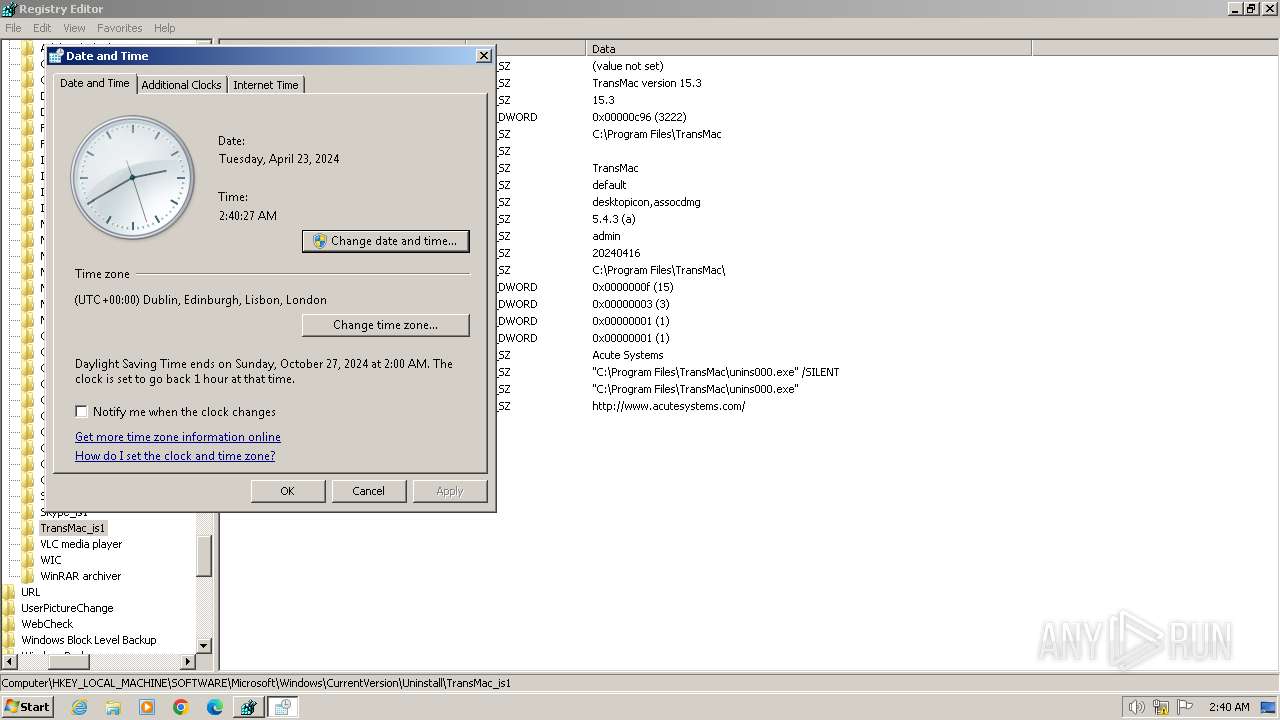The width and height of the screenshot is (1280, 720).
Task: Open Action Center flag tray icon
Action: (1185, 707)
